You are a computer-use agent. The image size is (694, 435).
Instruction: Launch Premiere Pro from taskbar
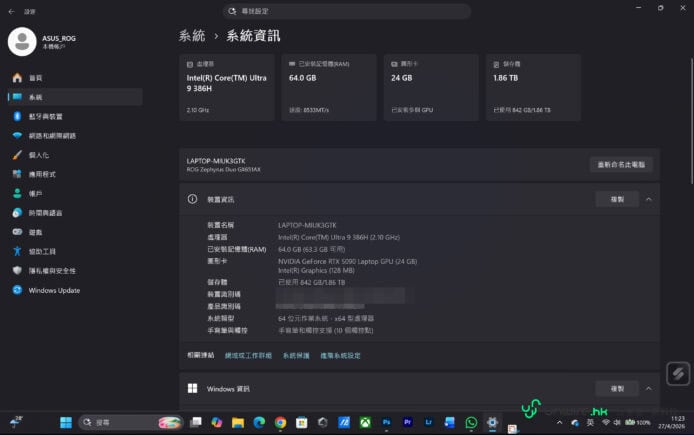coord(408,423)
